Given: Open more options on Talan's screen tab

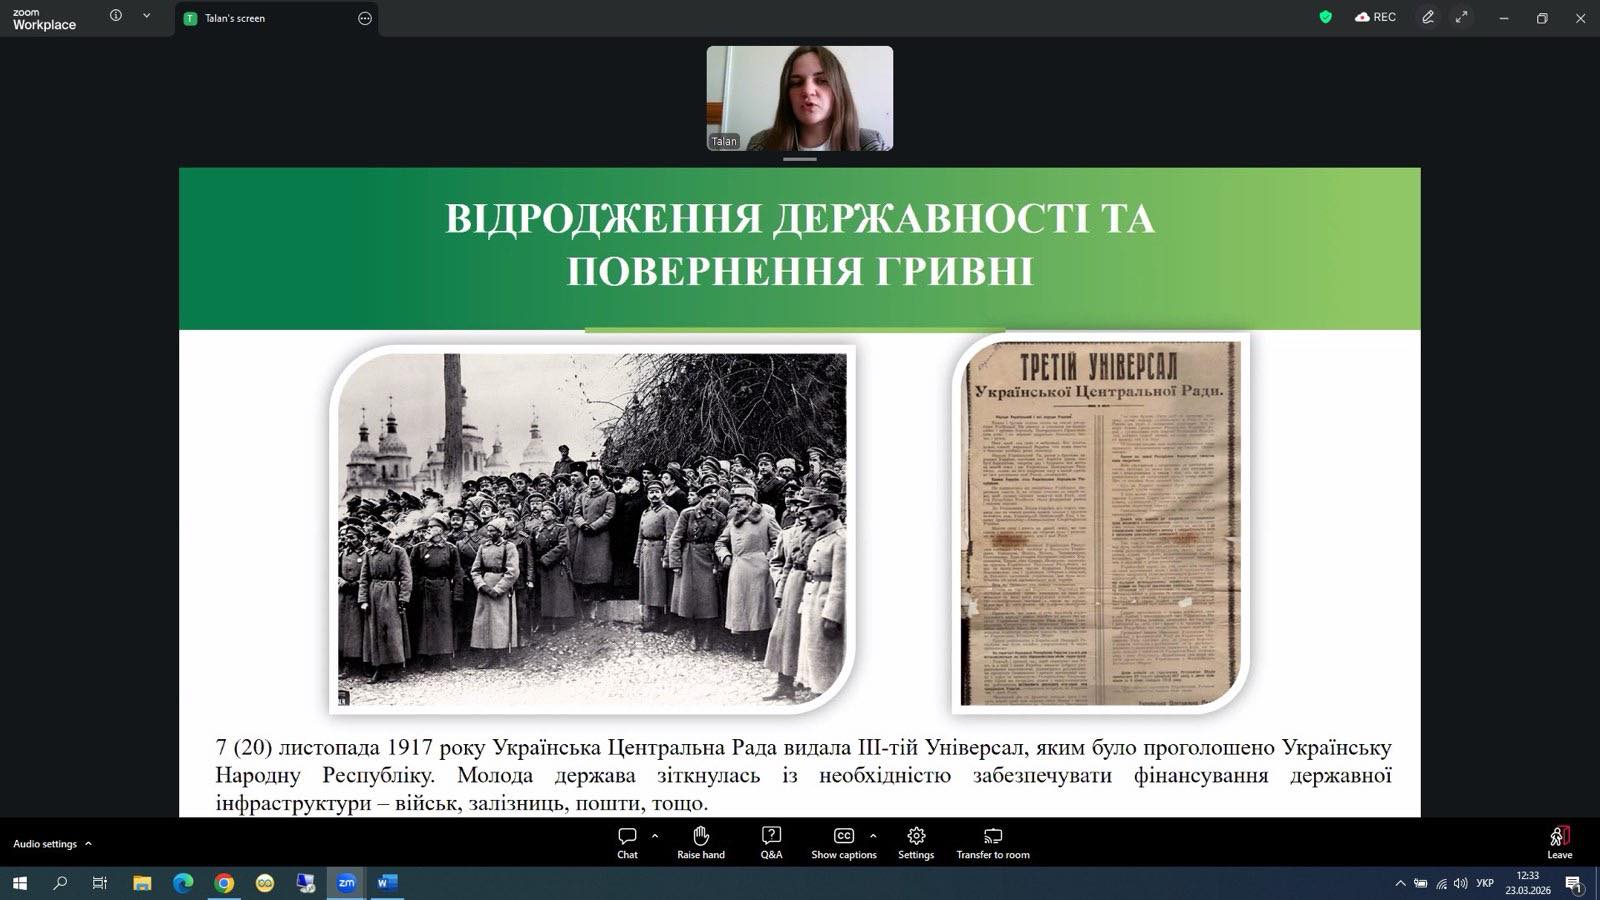Looking at the screenshot, I should [365, 18].
